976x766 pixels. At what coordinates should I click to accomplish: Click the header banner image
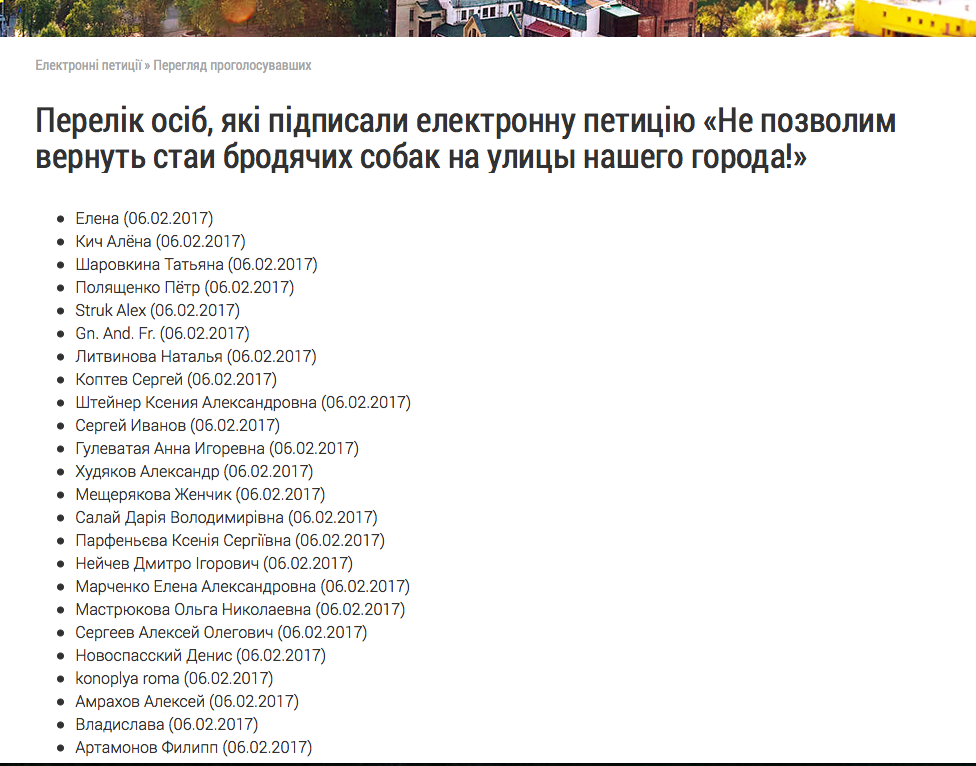pyautogui.click(x=488, y=18)
